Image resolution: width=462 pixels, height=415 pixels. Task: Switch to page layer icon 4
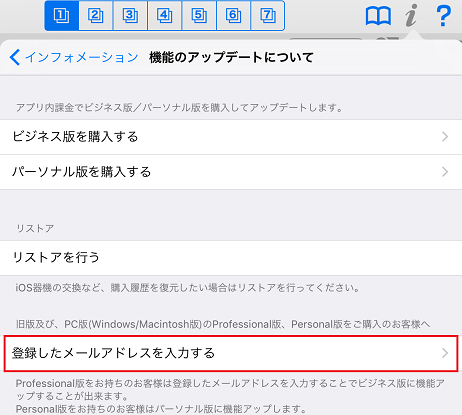pos(165,16)
